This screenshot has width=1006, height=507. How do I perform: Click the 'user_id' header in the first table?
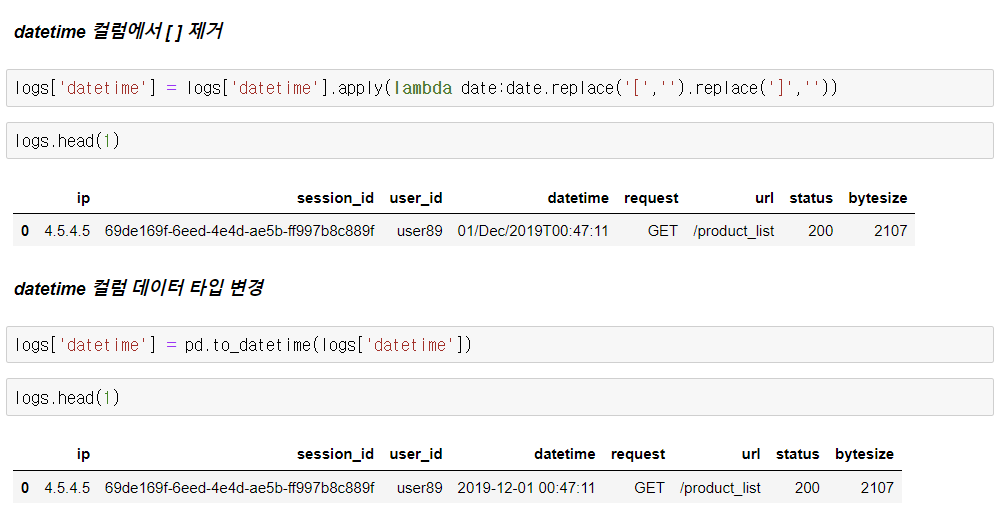416,198
